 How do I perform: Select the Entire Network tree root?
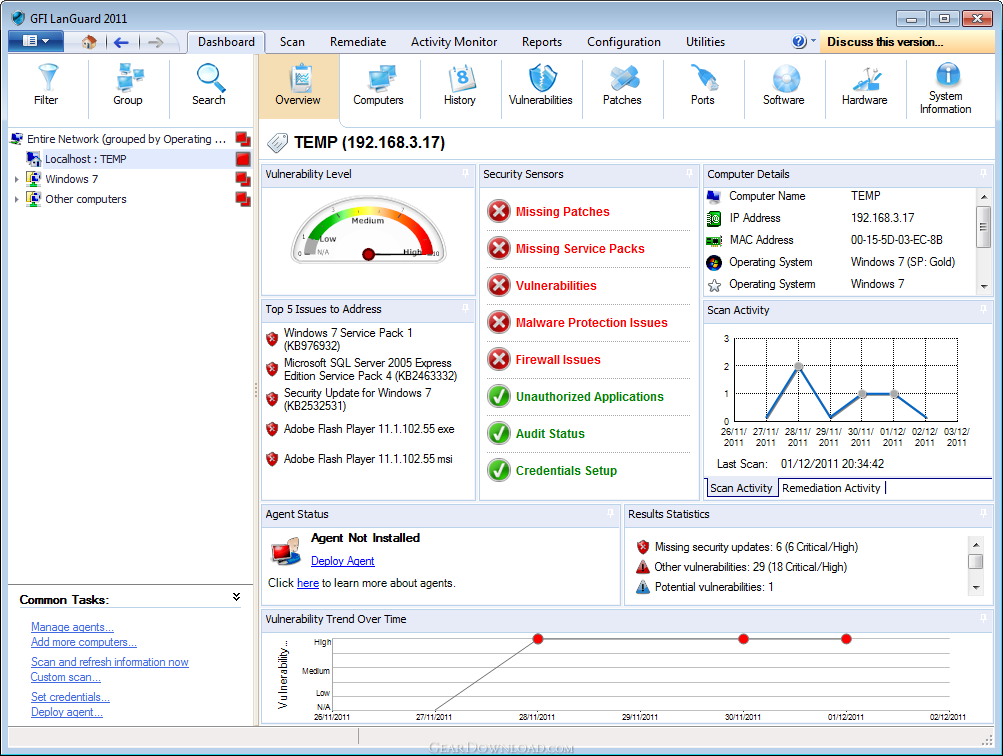(x=126, y=139)
